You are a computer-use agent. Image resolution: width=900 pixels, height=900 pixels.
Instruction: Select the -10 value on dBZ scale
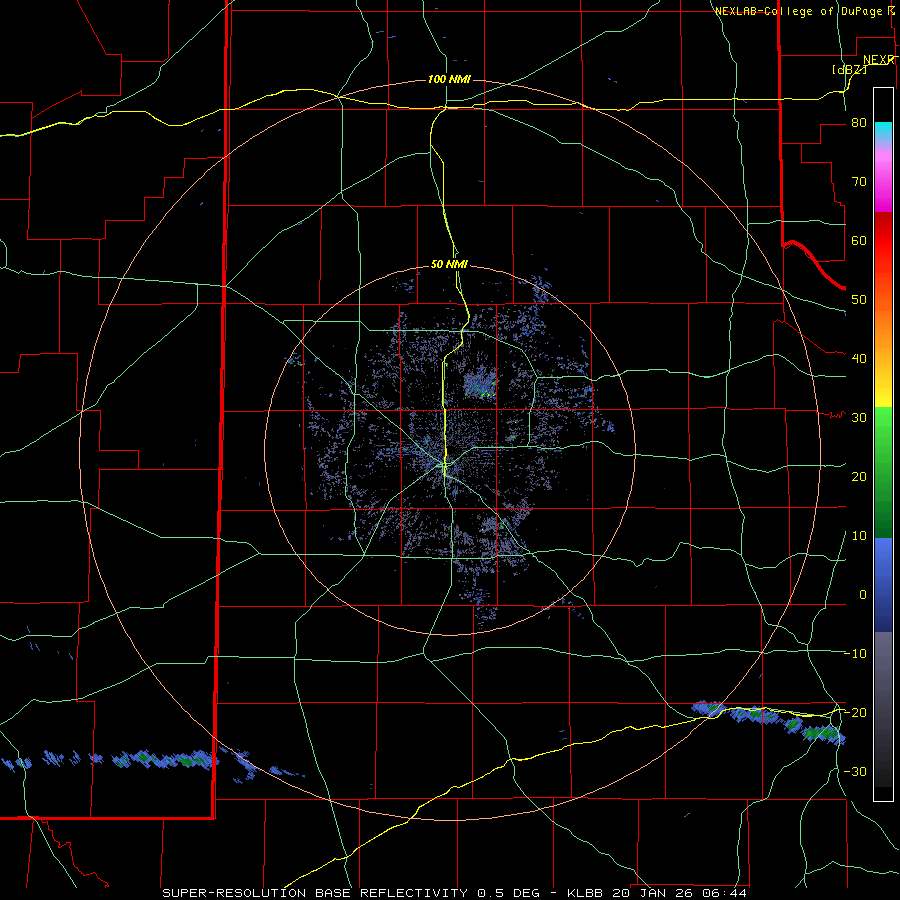pos(856,654)
